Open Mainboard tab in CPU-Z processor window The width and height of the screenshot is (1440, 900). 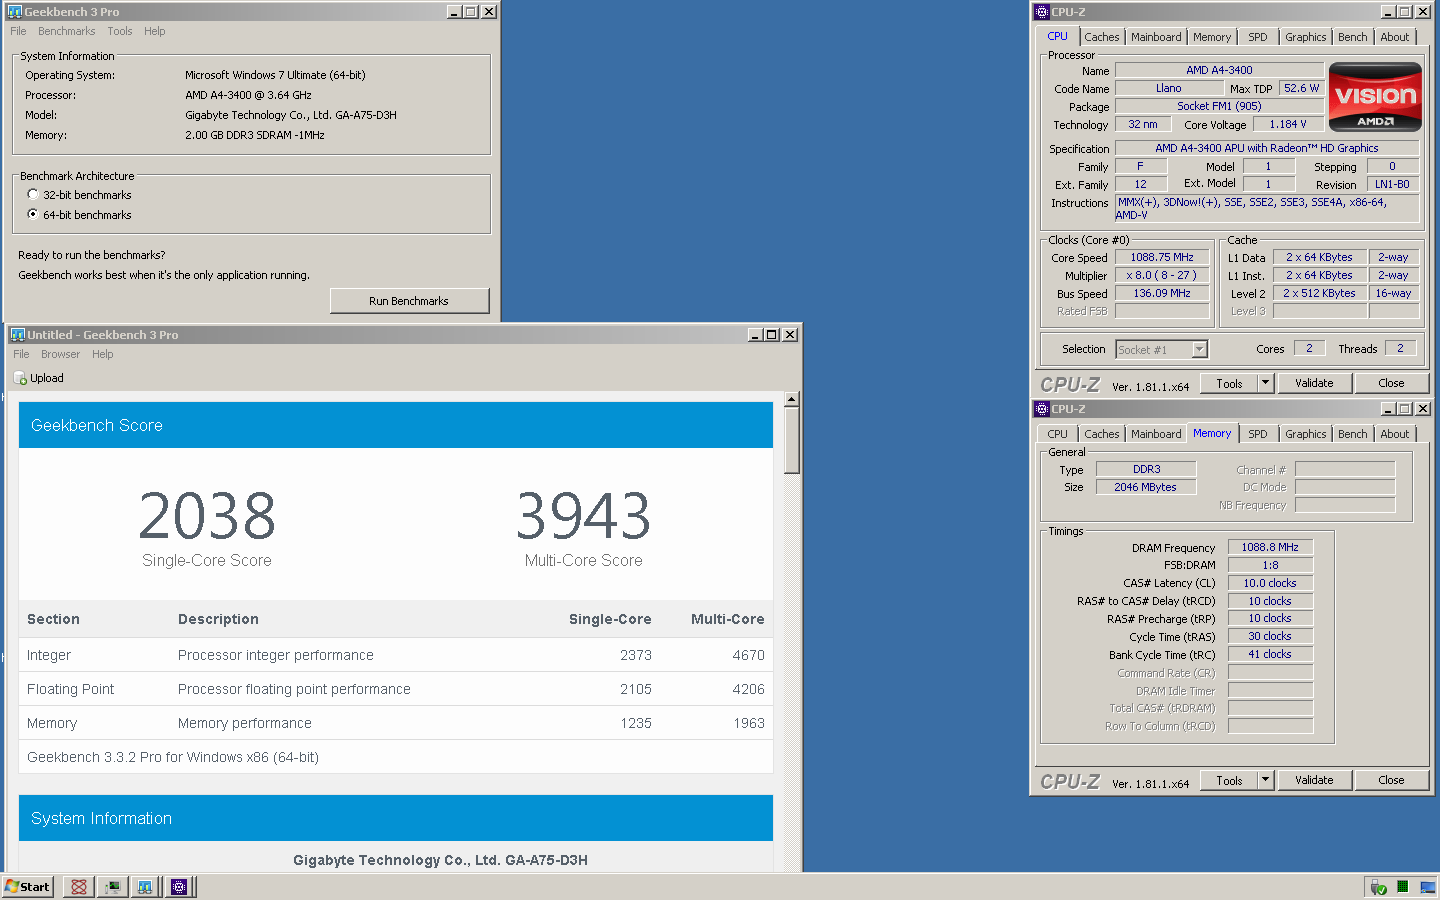1156,37
